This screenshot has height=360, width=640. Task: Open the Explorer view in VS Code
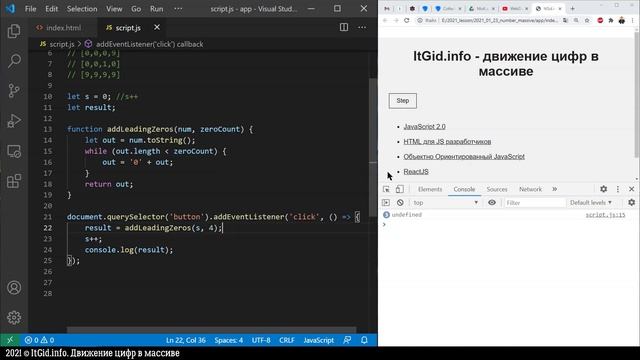pos(14,31)
